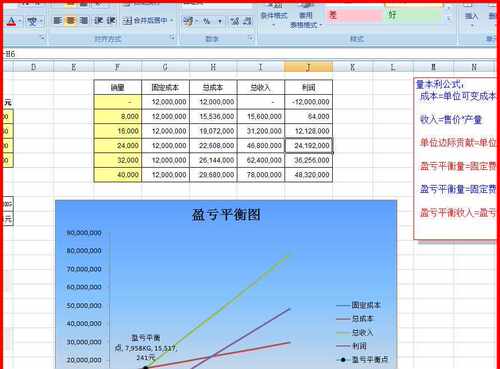Click the 插入 insert cells button
Screen dimensions: 500x369
click(471, 16)
